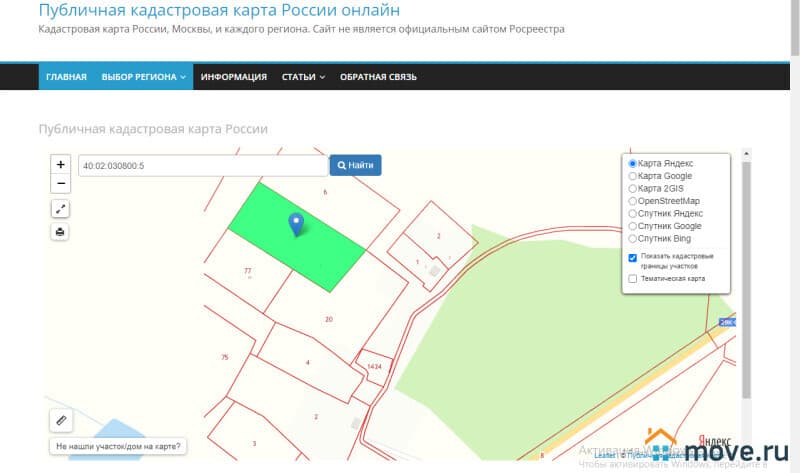Go to Обратная связь page
Image resolution: width=800 pixels, height=473 pixels.
click(x=378, y=77)
